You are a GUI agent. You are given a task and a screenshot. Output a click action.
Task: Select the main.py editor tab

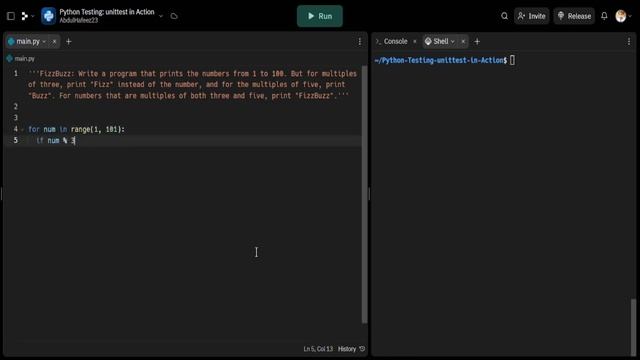pyautogui.click(x=28, y=41)
